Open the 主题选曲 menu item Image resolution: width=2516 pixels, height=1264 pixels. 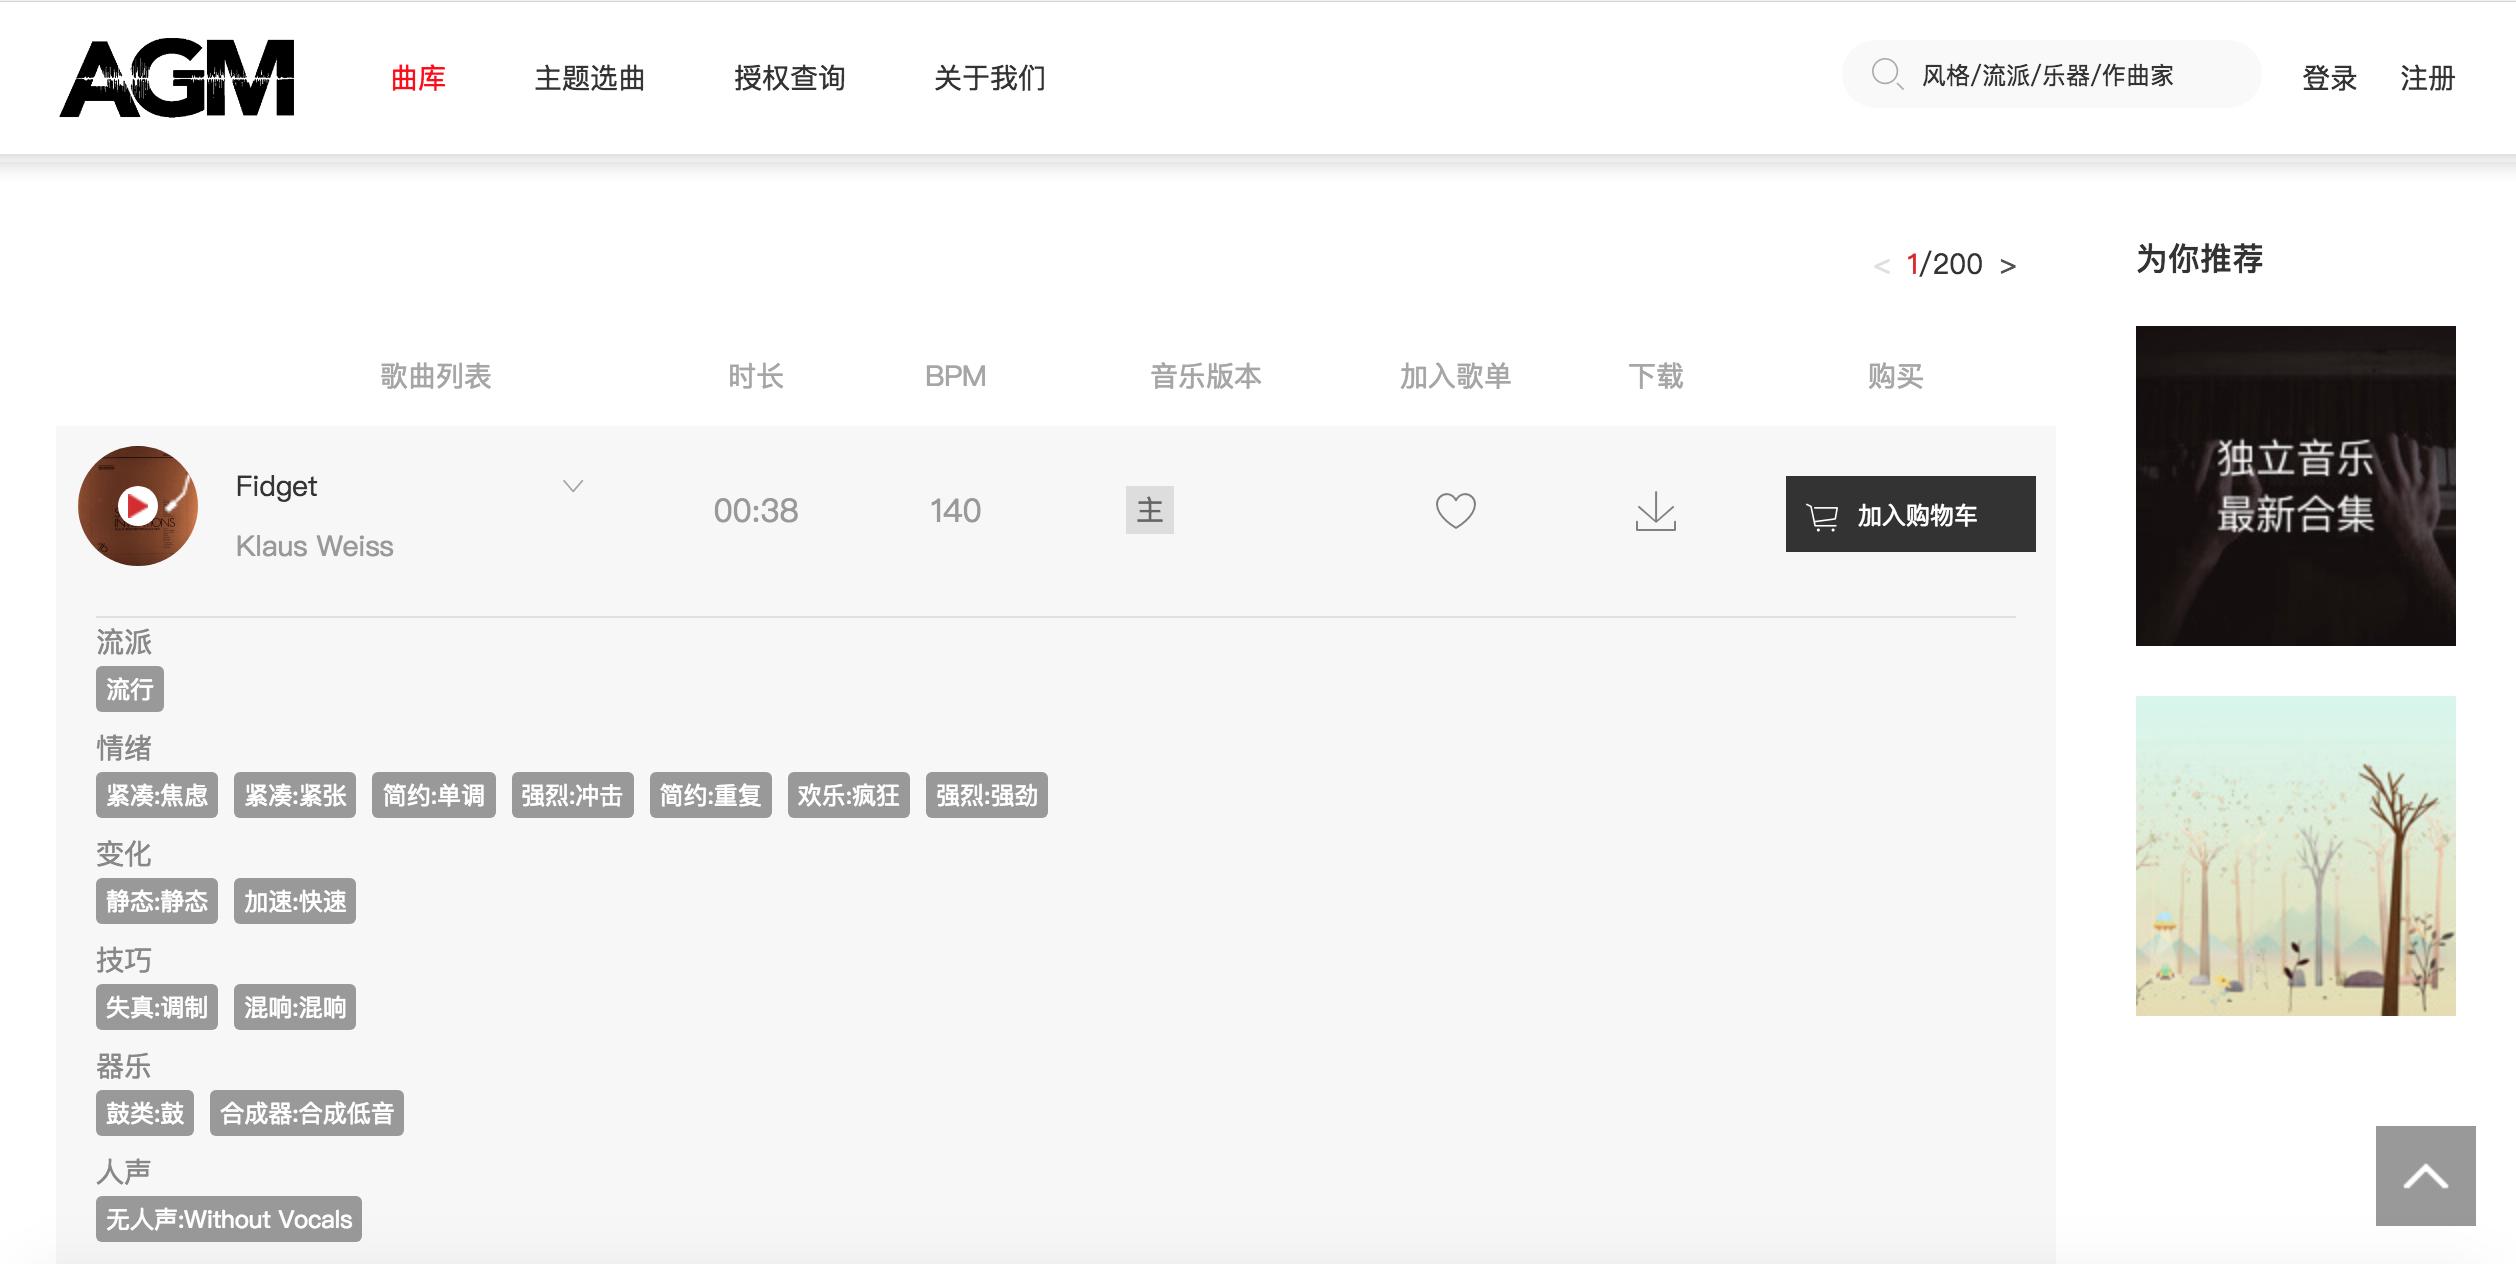click(x=589, y=78)
